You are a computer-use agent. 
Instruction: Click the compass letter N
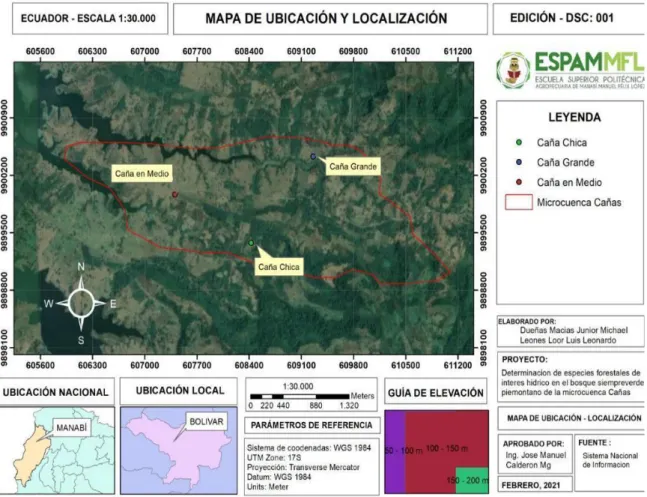pyautogui.click(x=81, y=267)
